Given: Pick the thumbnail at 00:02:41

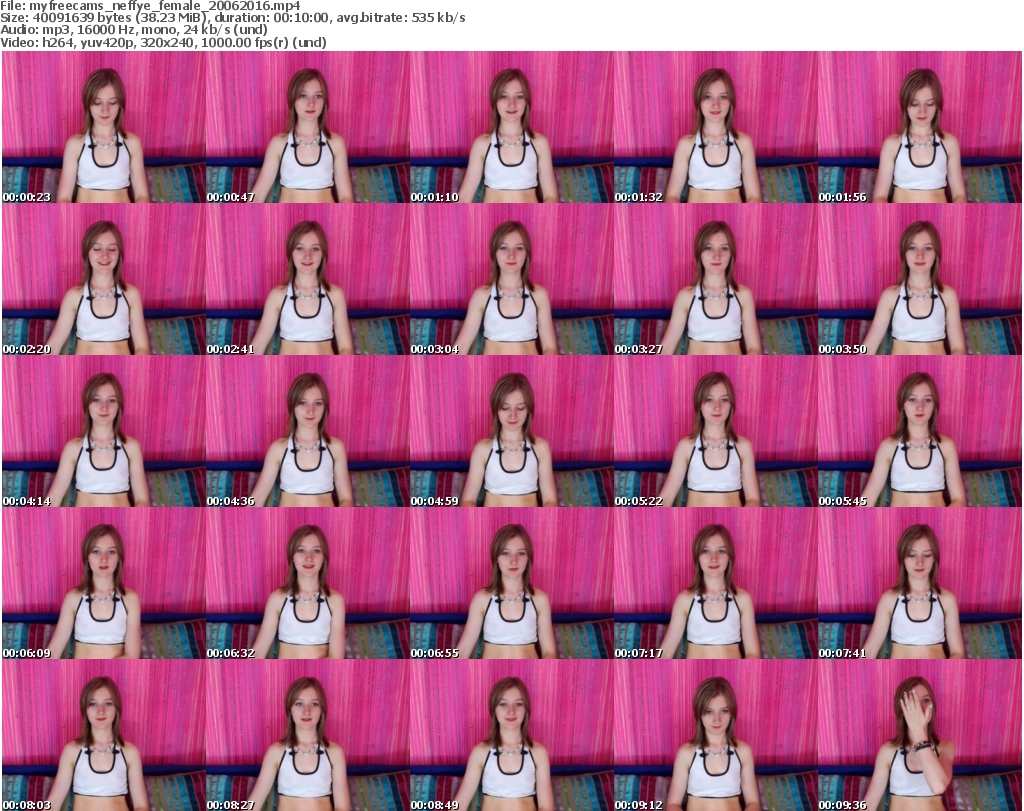Looking at the screenshot, I should coord(308,279).
